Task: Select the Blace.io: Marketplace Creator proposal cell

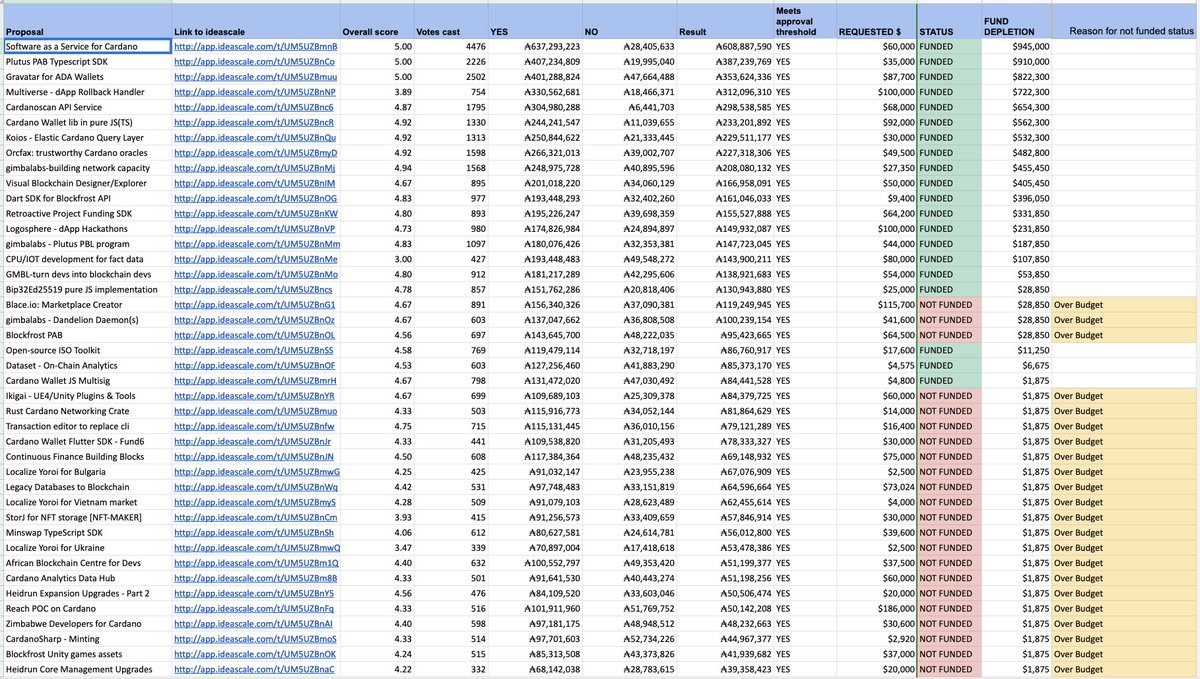Action: pos(85,305)
